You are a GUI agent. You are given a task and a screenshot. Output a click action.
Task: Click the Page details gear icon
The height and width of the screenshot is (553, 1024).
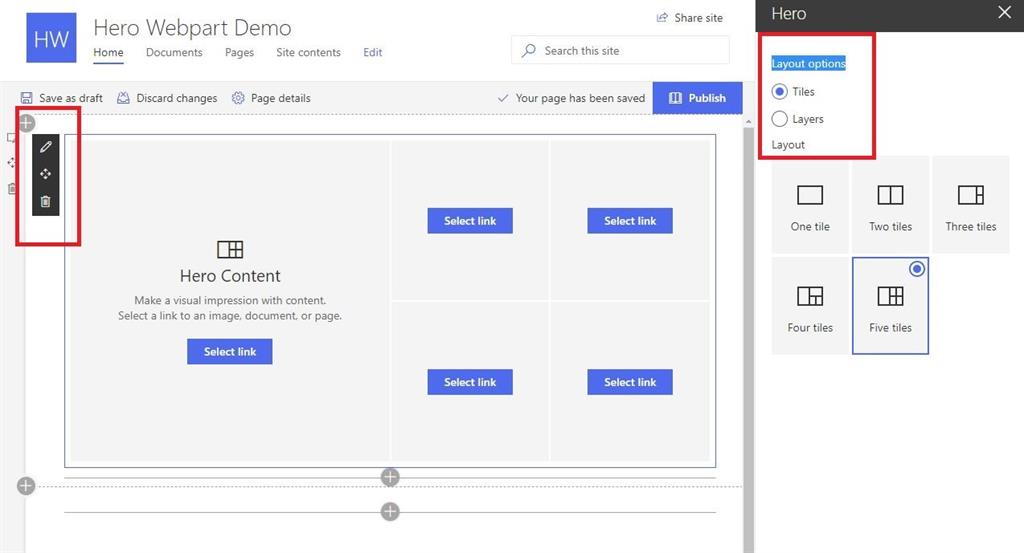(238, 98)
